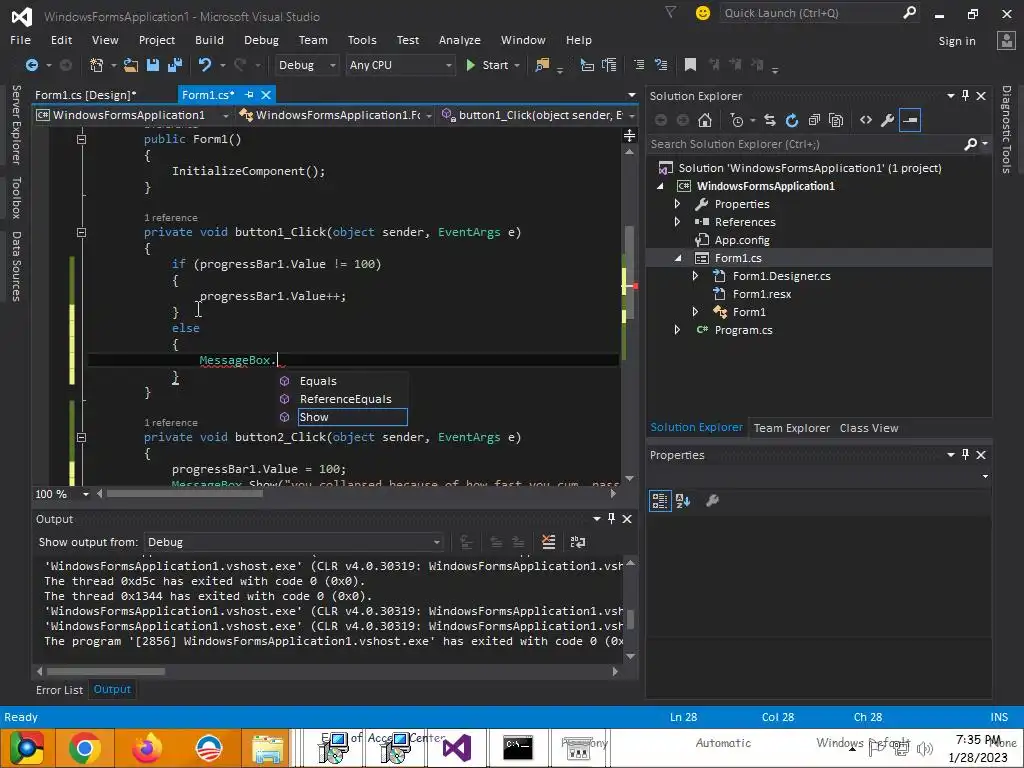
Task: Click the Comment selected lines icon
Action: click(639, 65)
